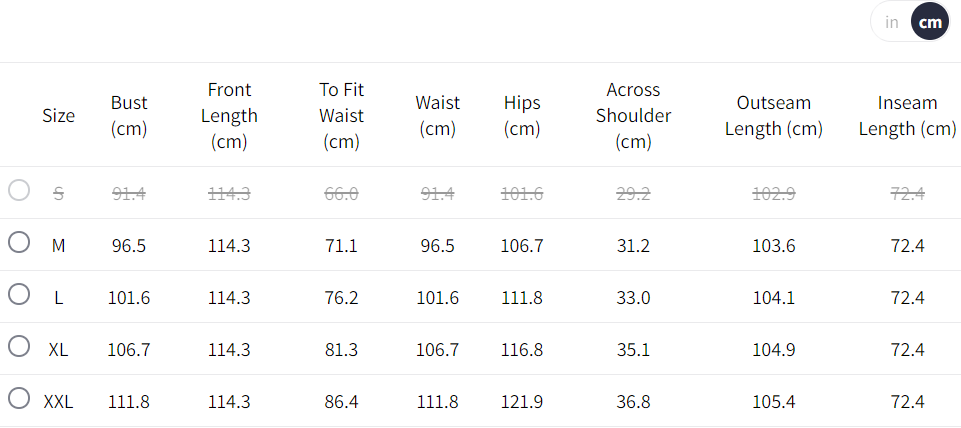Click the Front Length (cm) column header
Viewport: 961px width, 428px height.
click(x=229, y=115)
